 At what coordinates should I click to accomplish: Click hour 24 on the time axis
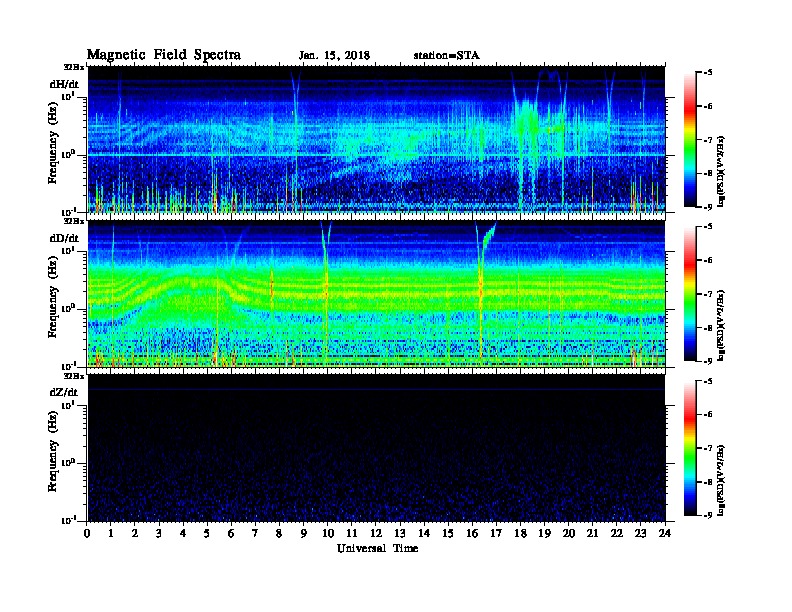[665, 533]
